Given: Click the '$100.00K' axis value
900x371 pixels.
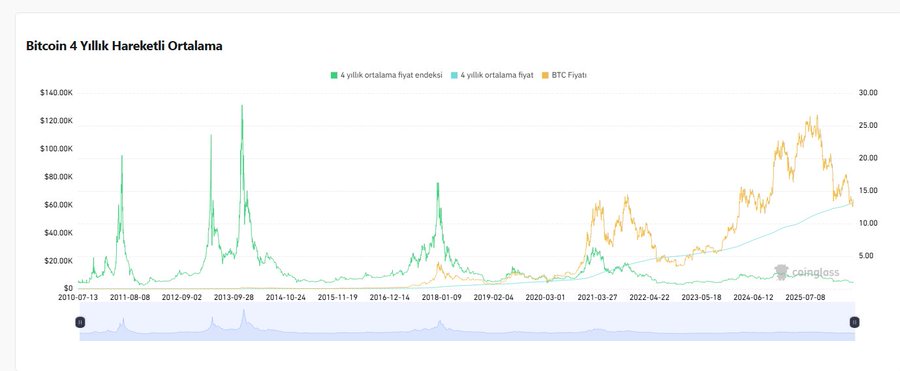Looking at the screenshot, I should [x=56, y=149].
